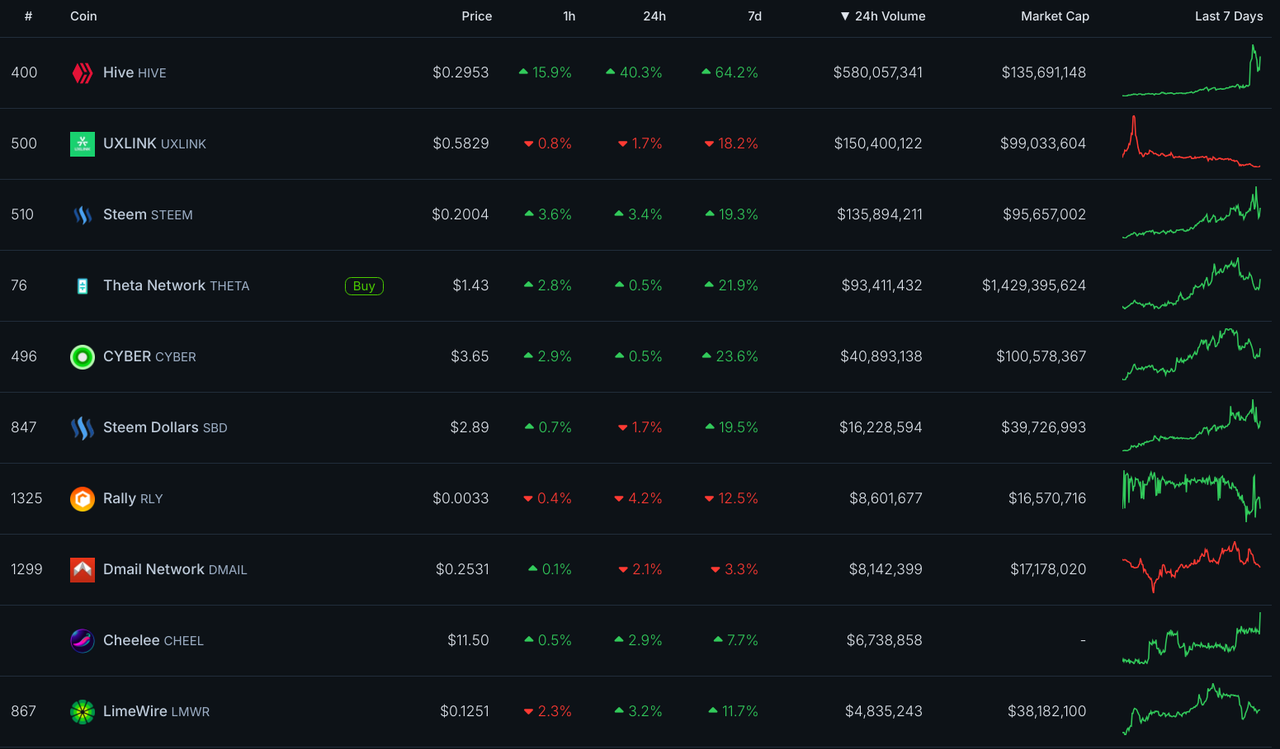Click the LimeWire logo icon
The image size is (1280, 749).
[82, 712]
